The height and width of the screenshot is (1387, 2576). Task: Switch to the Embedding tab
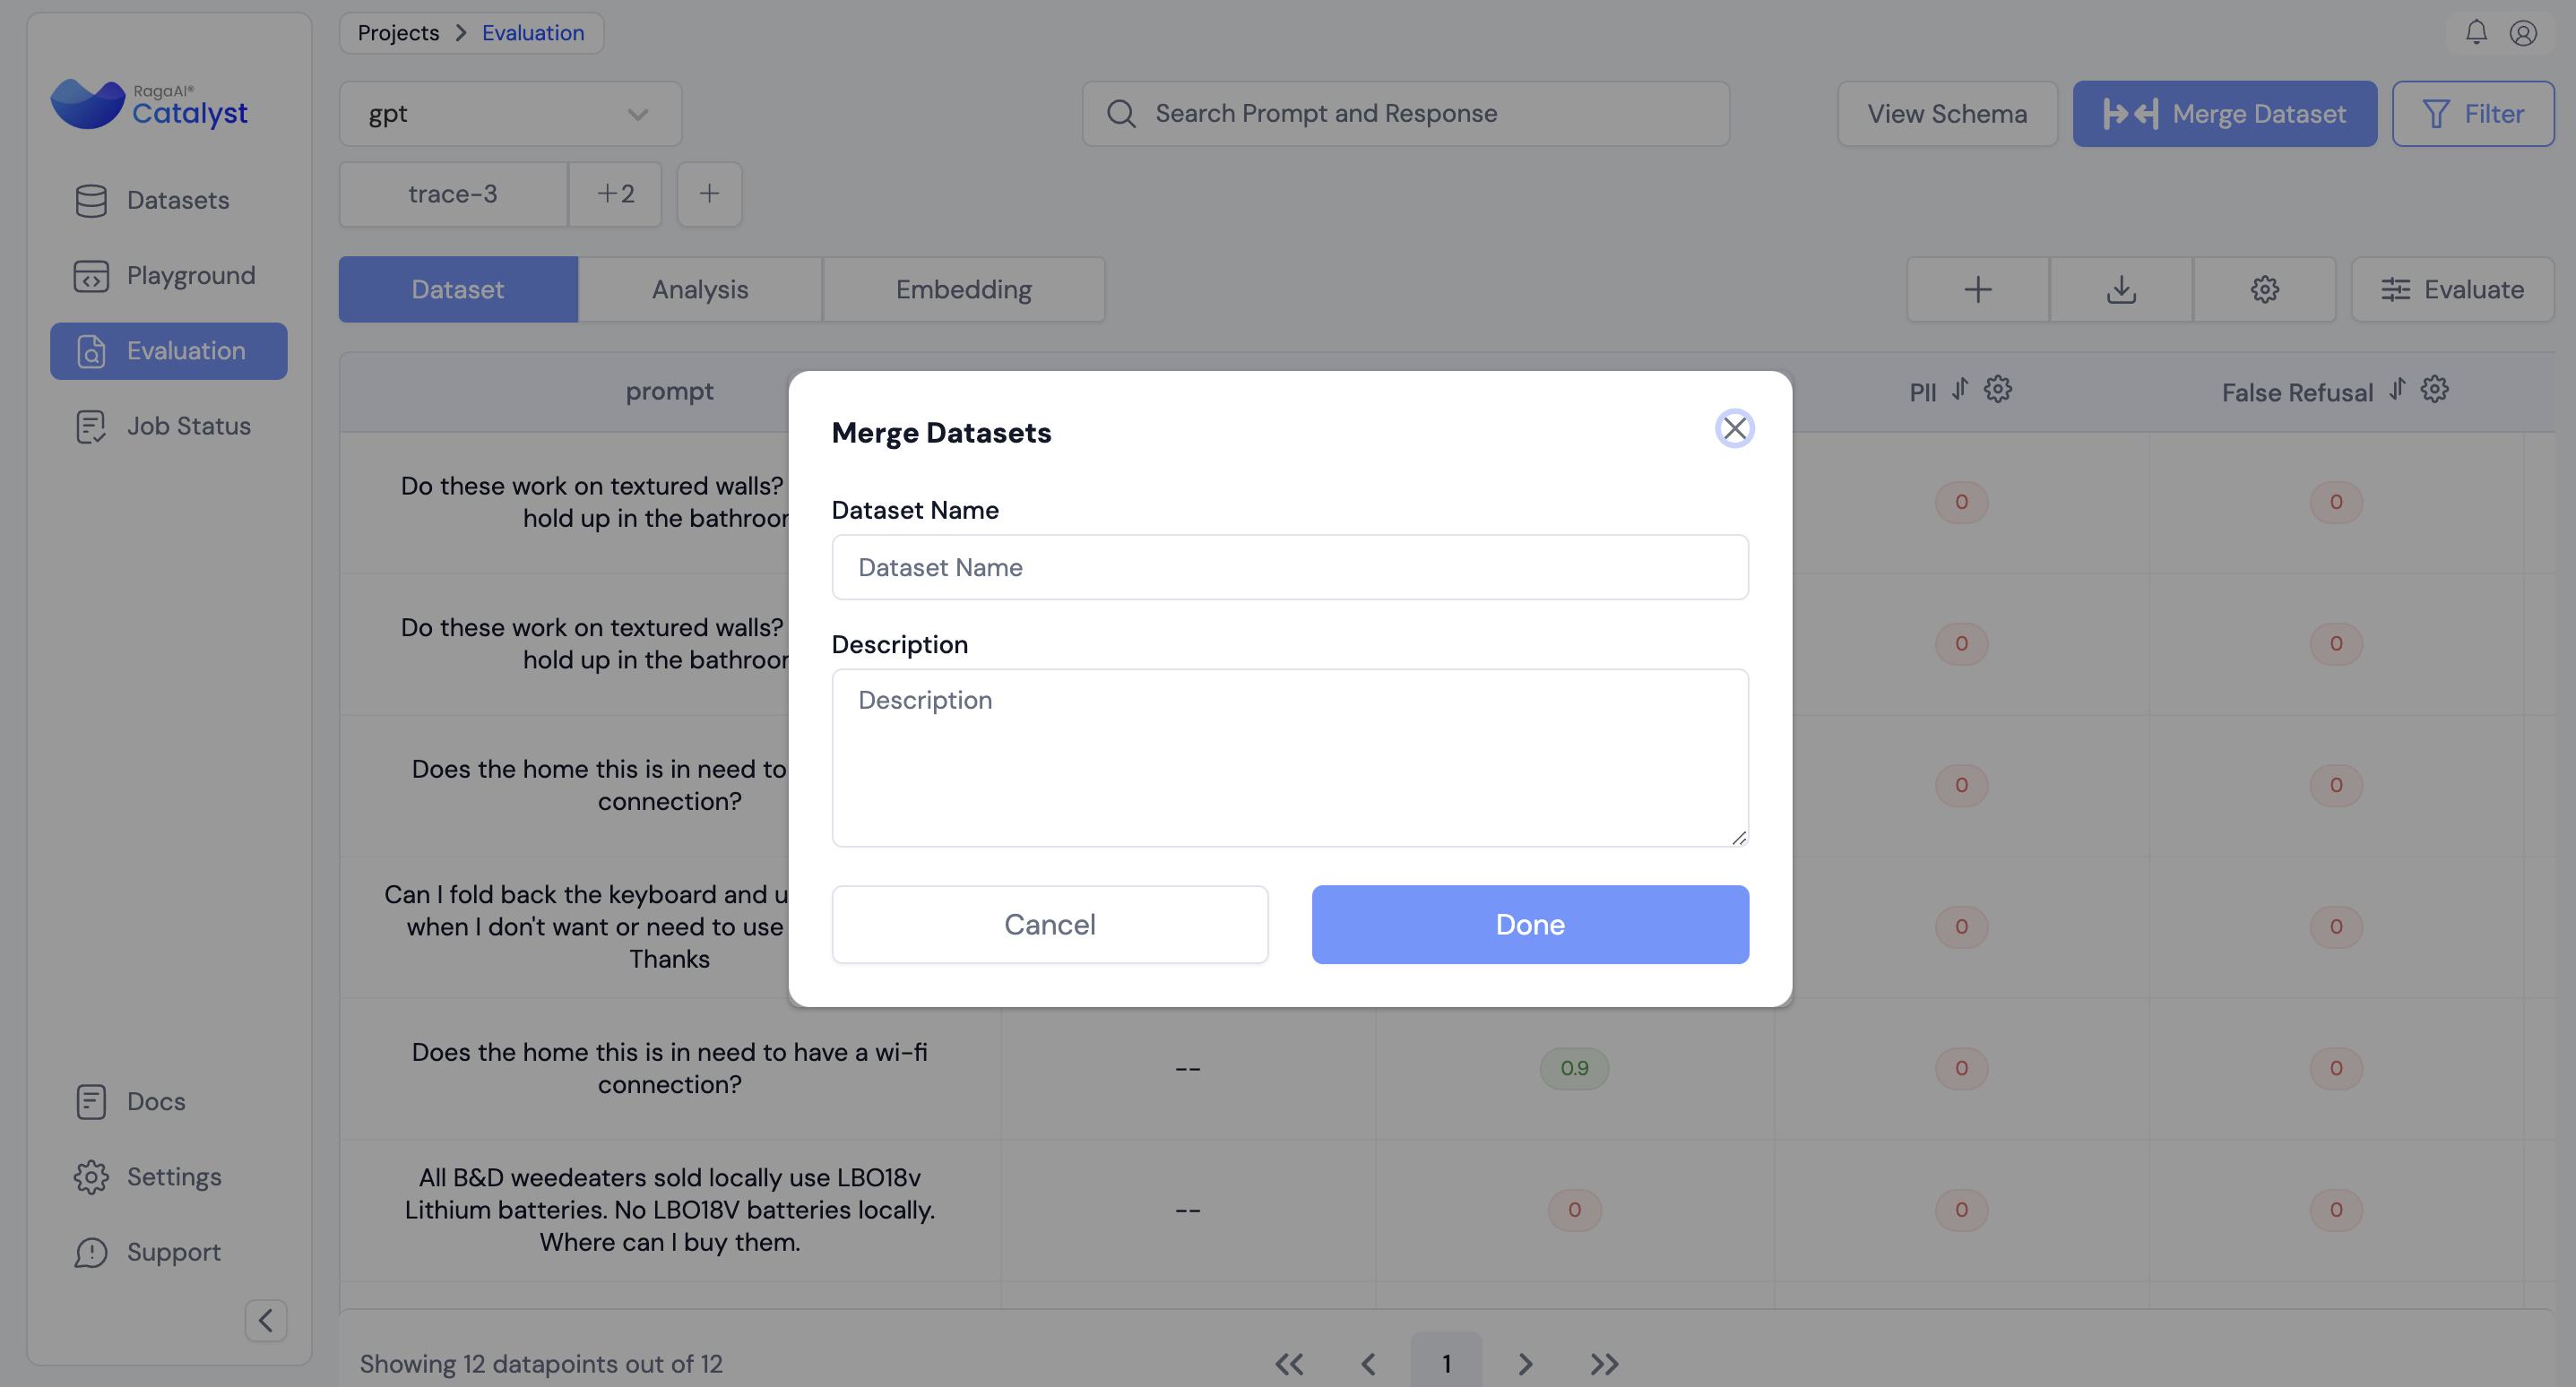(x=963, y=290)
